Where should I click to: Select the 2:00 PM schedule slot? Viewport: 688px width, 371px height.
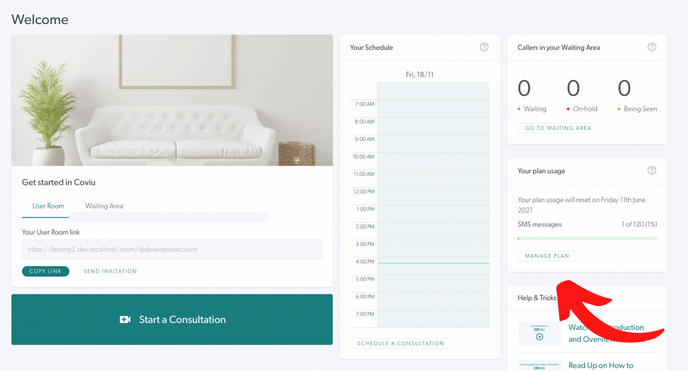pyautogui.click(x=433, y=231)
